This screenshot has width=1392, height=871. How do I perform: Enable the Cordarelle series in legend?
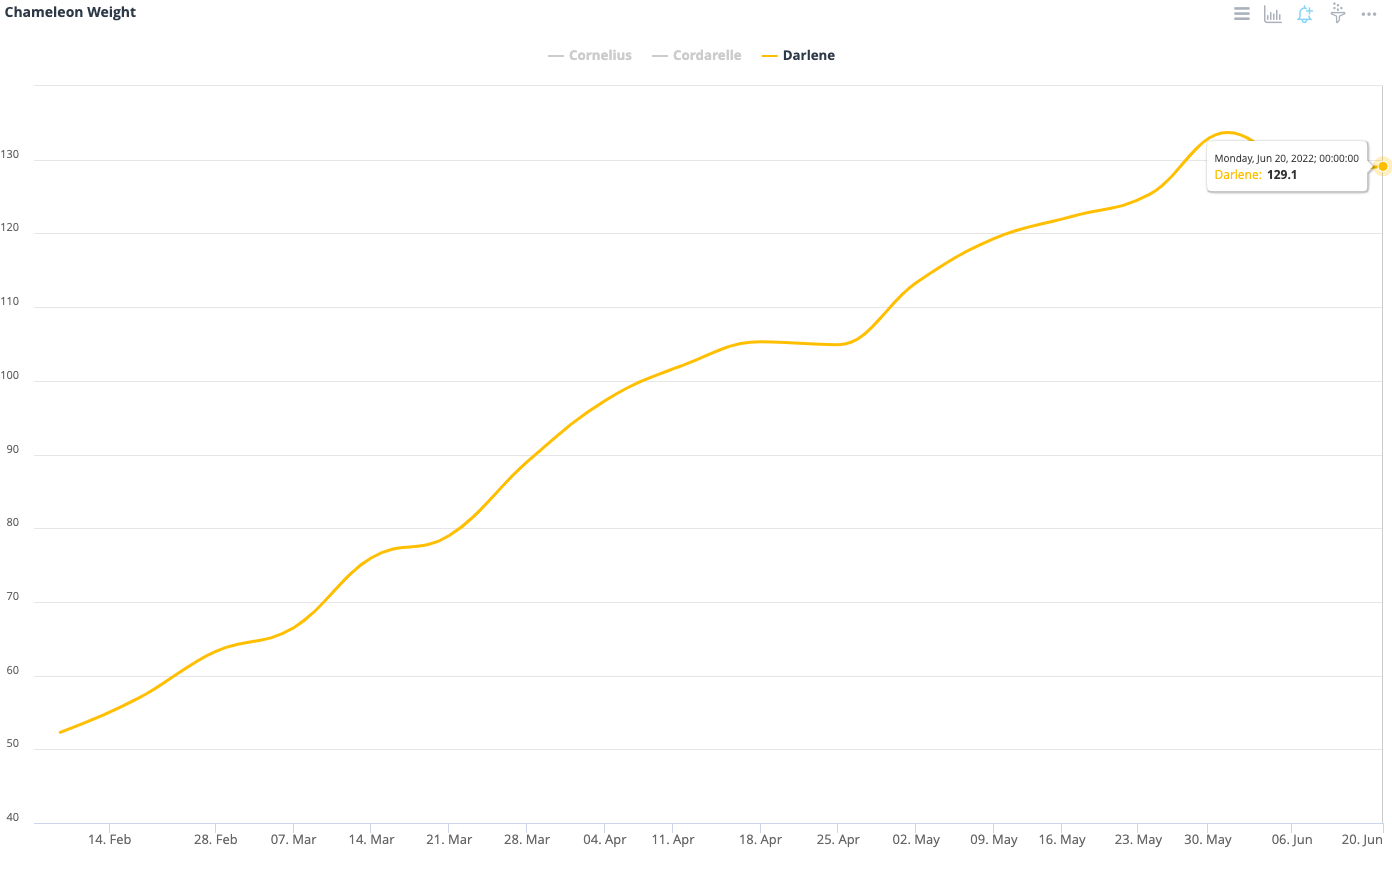click(707, 56)
